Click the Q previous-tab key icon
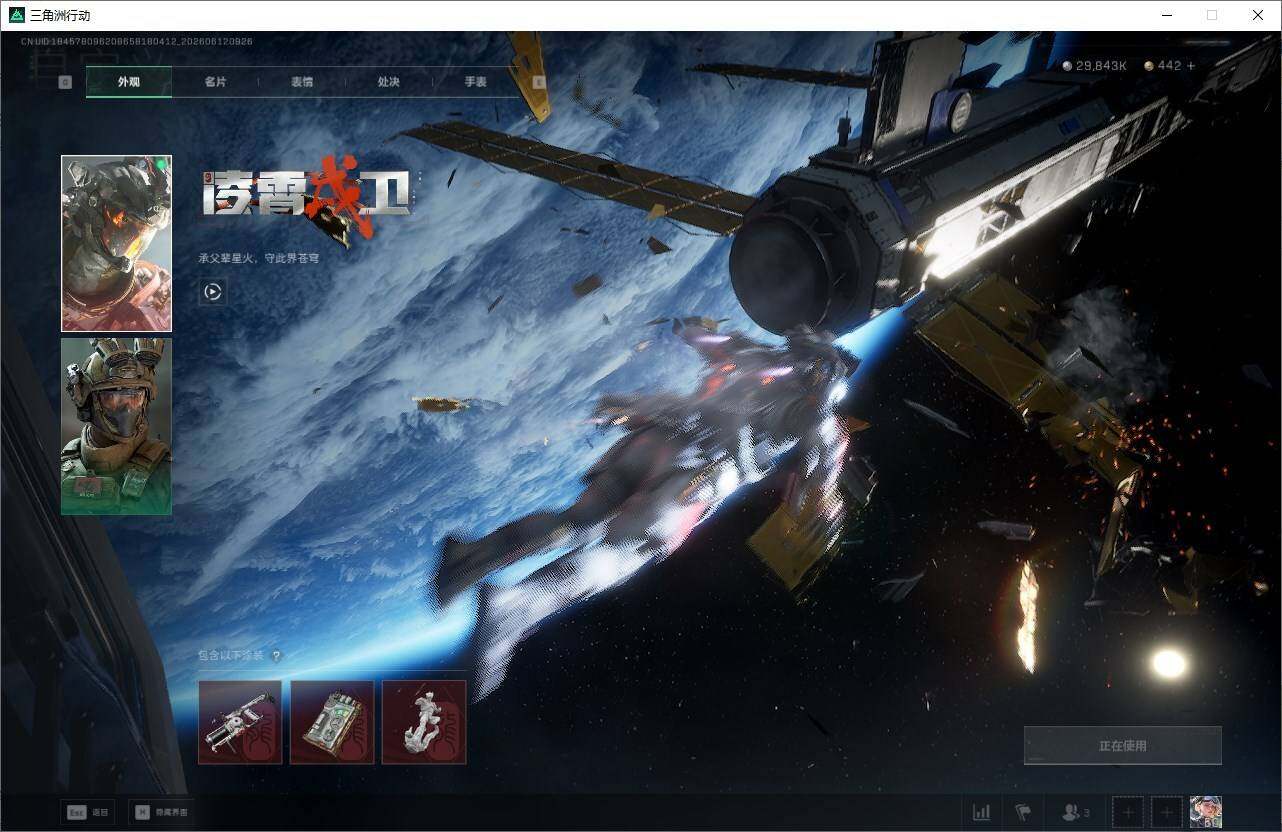 click(x=65, y=82)
